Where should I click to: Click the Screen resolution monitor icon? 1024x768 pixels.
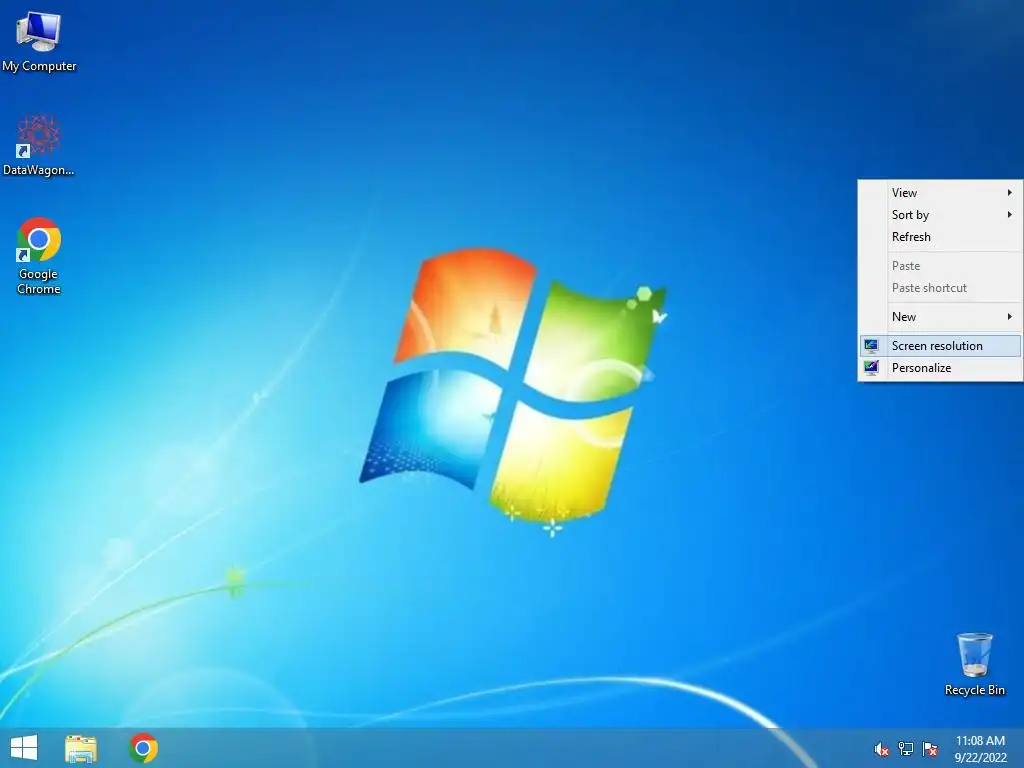click(x=871, y=346)
